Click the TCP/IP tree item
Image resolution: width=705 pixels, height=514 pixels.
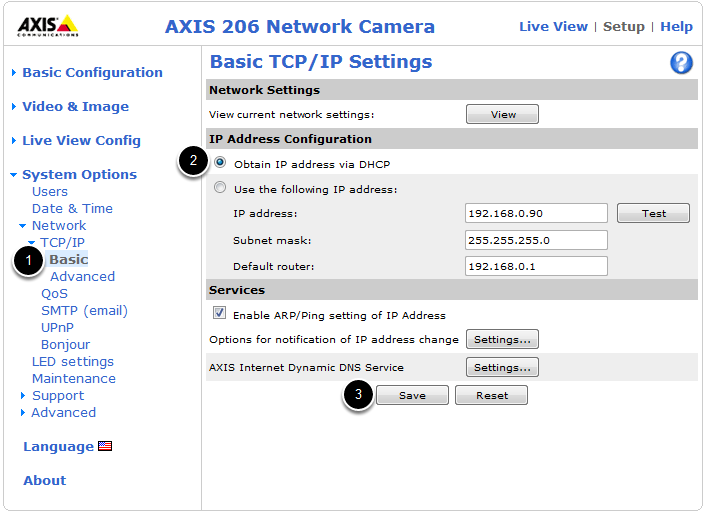[62, 243]
